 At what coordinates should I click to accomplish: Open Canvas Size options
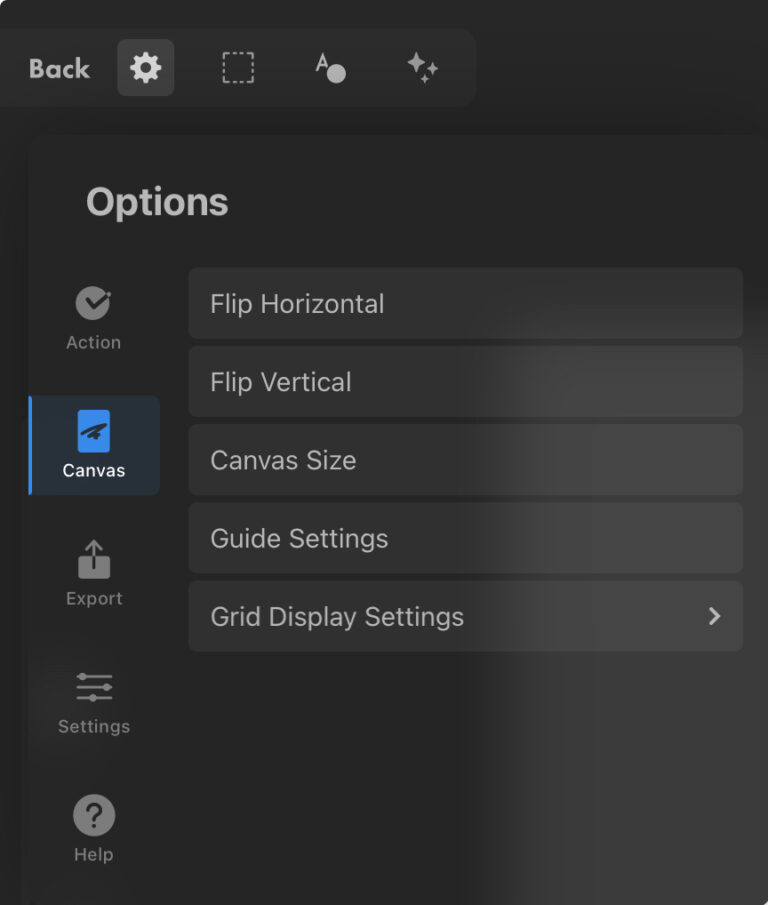[x=465, y=459]
